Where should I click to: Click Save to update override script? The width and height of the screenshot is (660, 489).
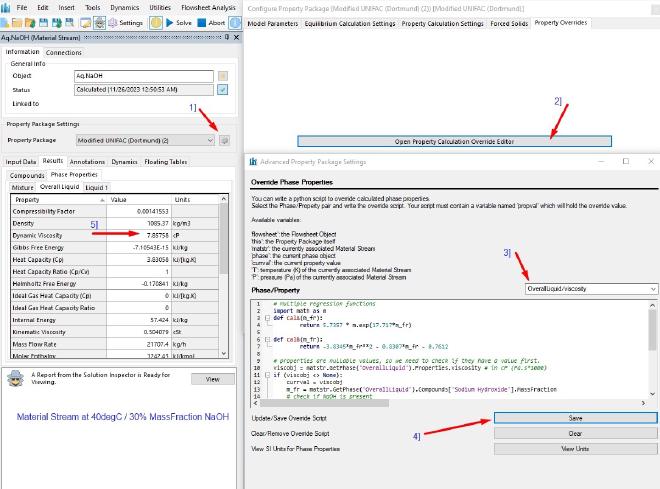coord(575,418)
